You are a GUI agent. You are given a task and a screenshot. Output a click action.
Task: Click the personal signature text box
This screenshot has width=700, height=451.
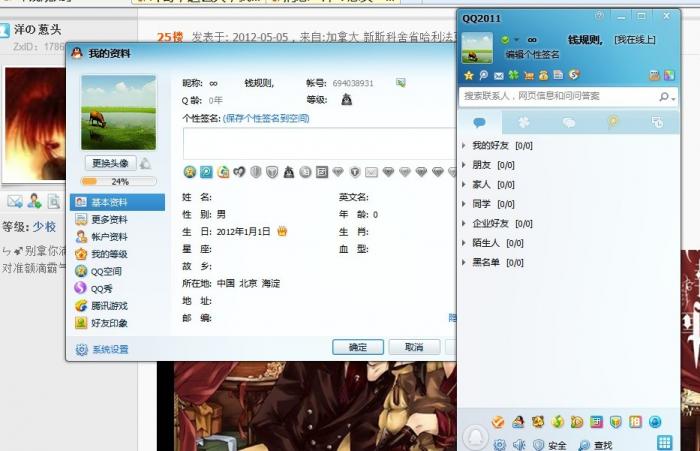320,143
